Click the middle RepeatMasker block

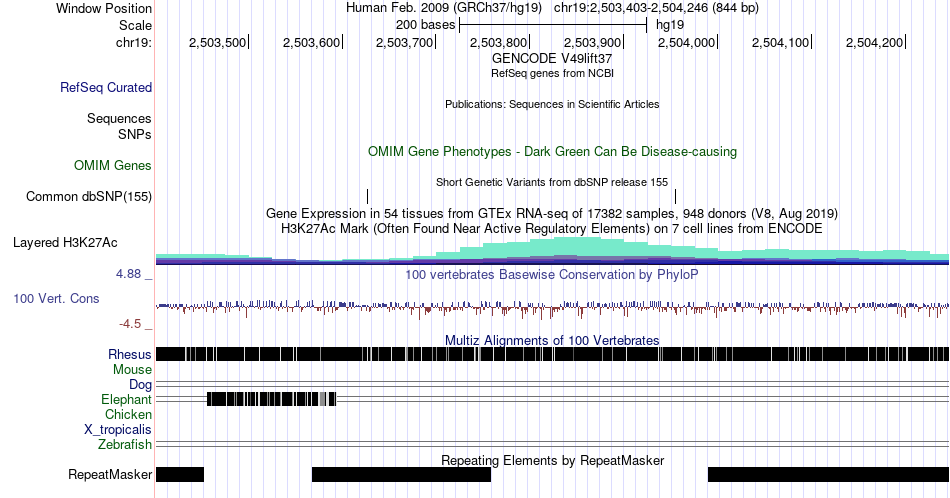point(401,474)
